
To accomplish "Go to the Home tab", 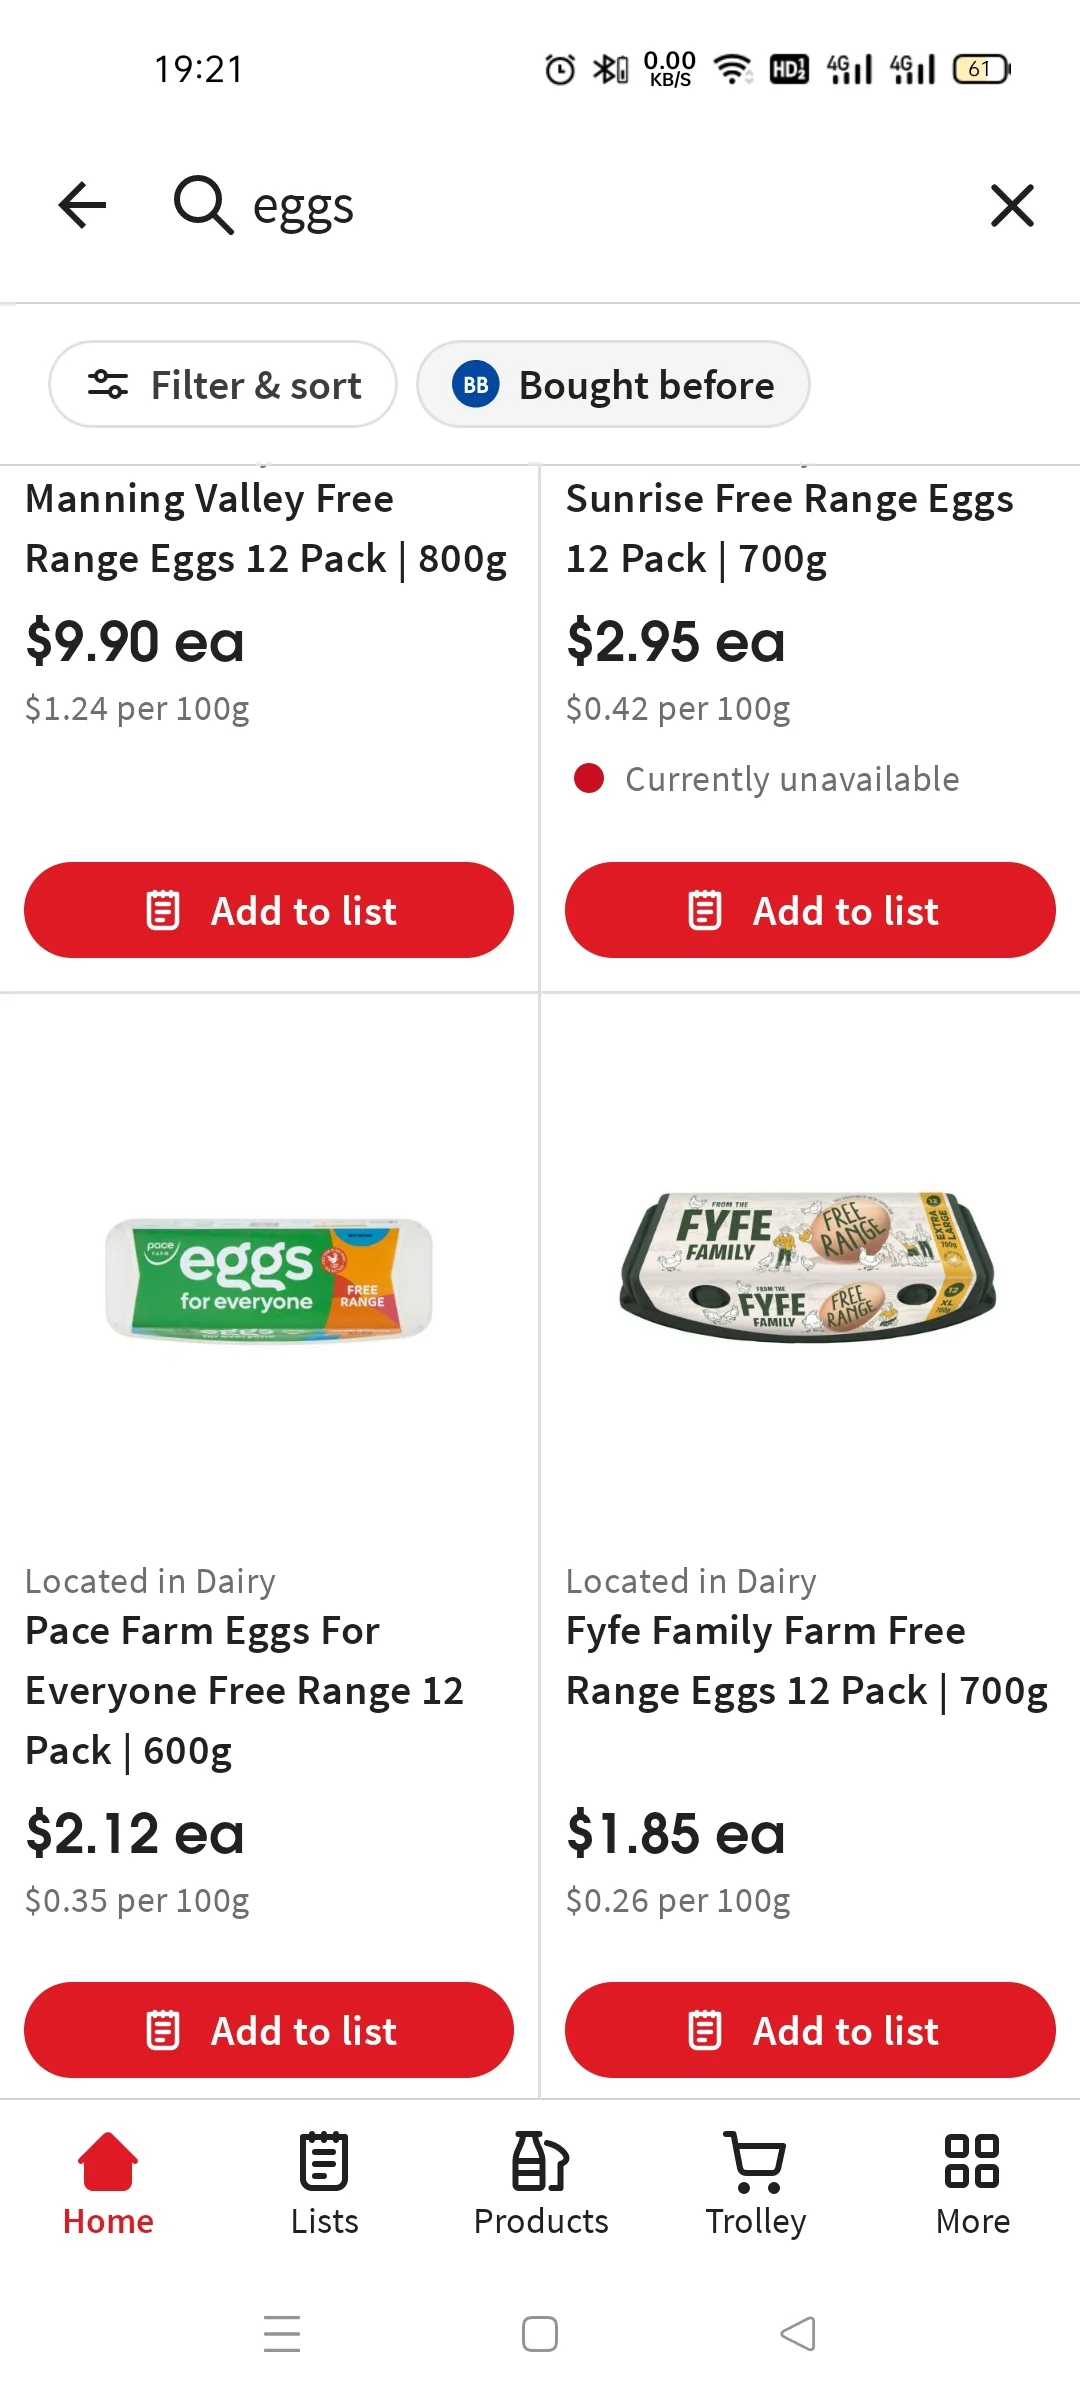I will pyautogui.click(x=108, y=2185).
